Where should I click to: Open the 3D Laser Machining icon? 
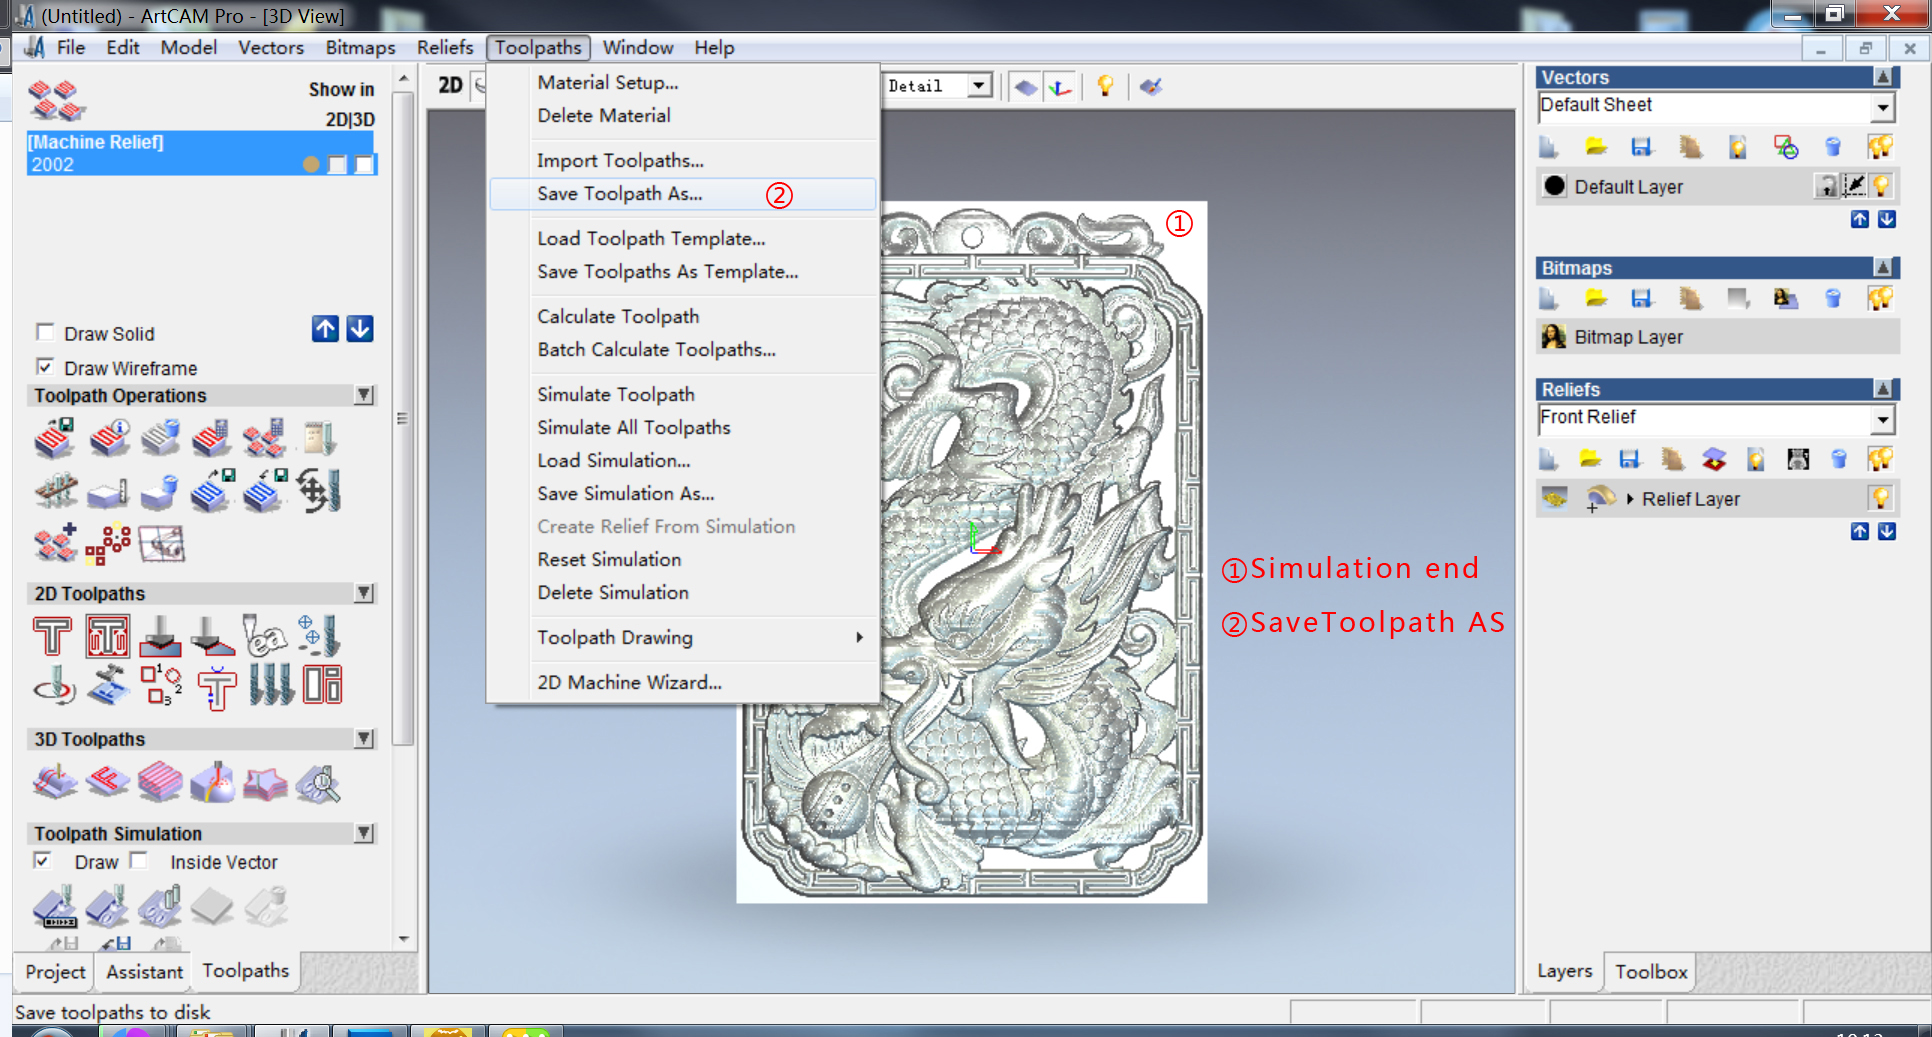(213, 782)
